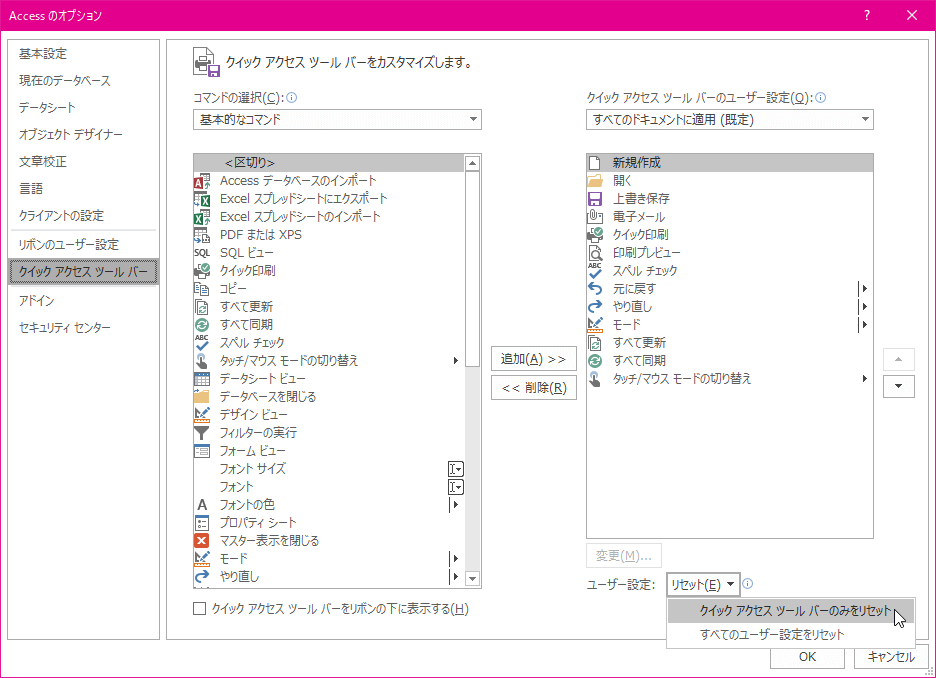This screenshot has height=678, width=936.
Task: Expand submenu arrow for 元に戻す in right list
Action: 863,289
